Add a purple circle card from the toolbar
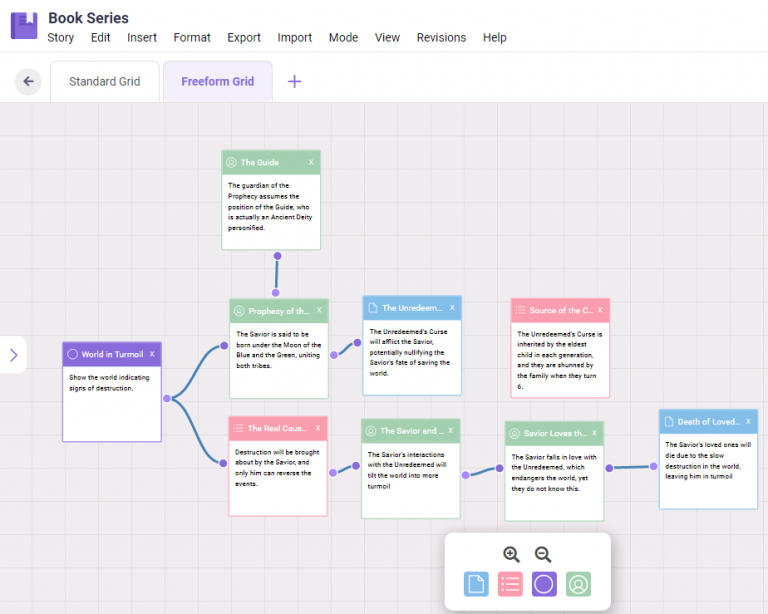Screen dimensions: 768x614 pos(544,584)
